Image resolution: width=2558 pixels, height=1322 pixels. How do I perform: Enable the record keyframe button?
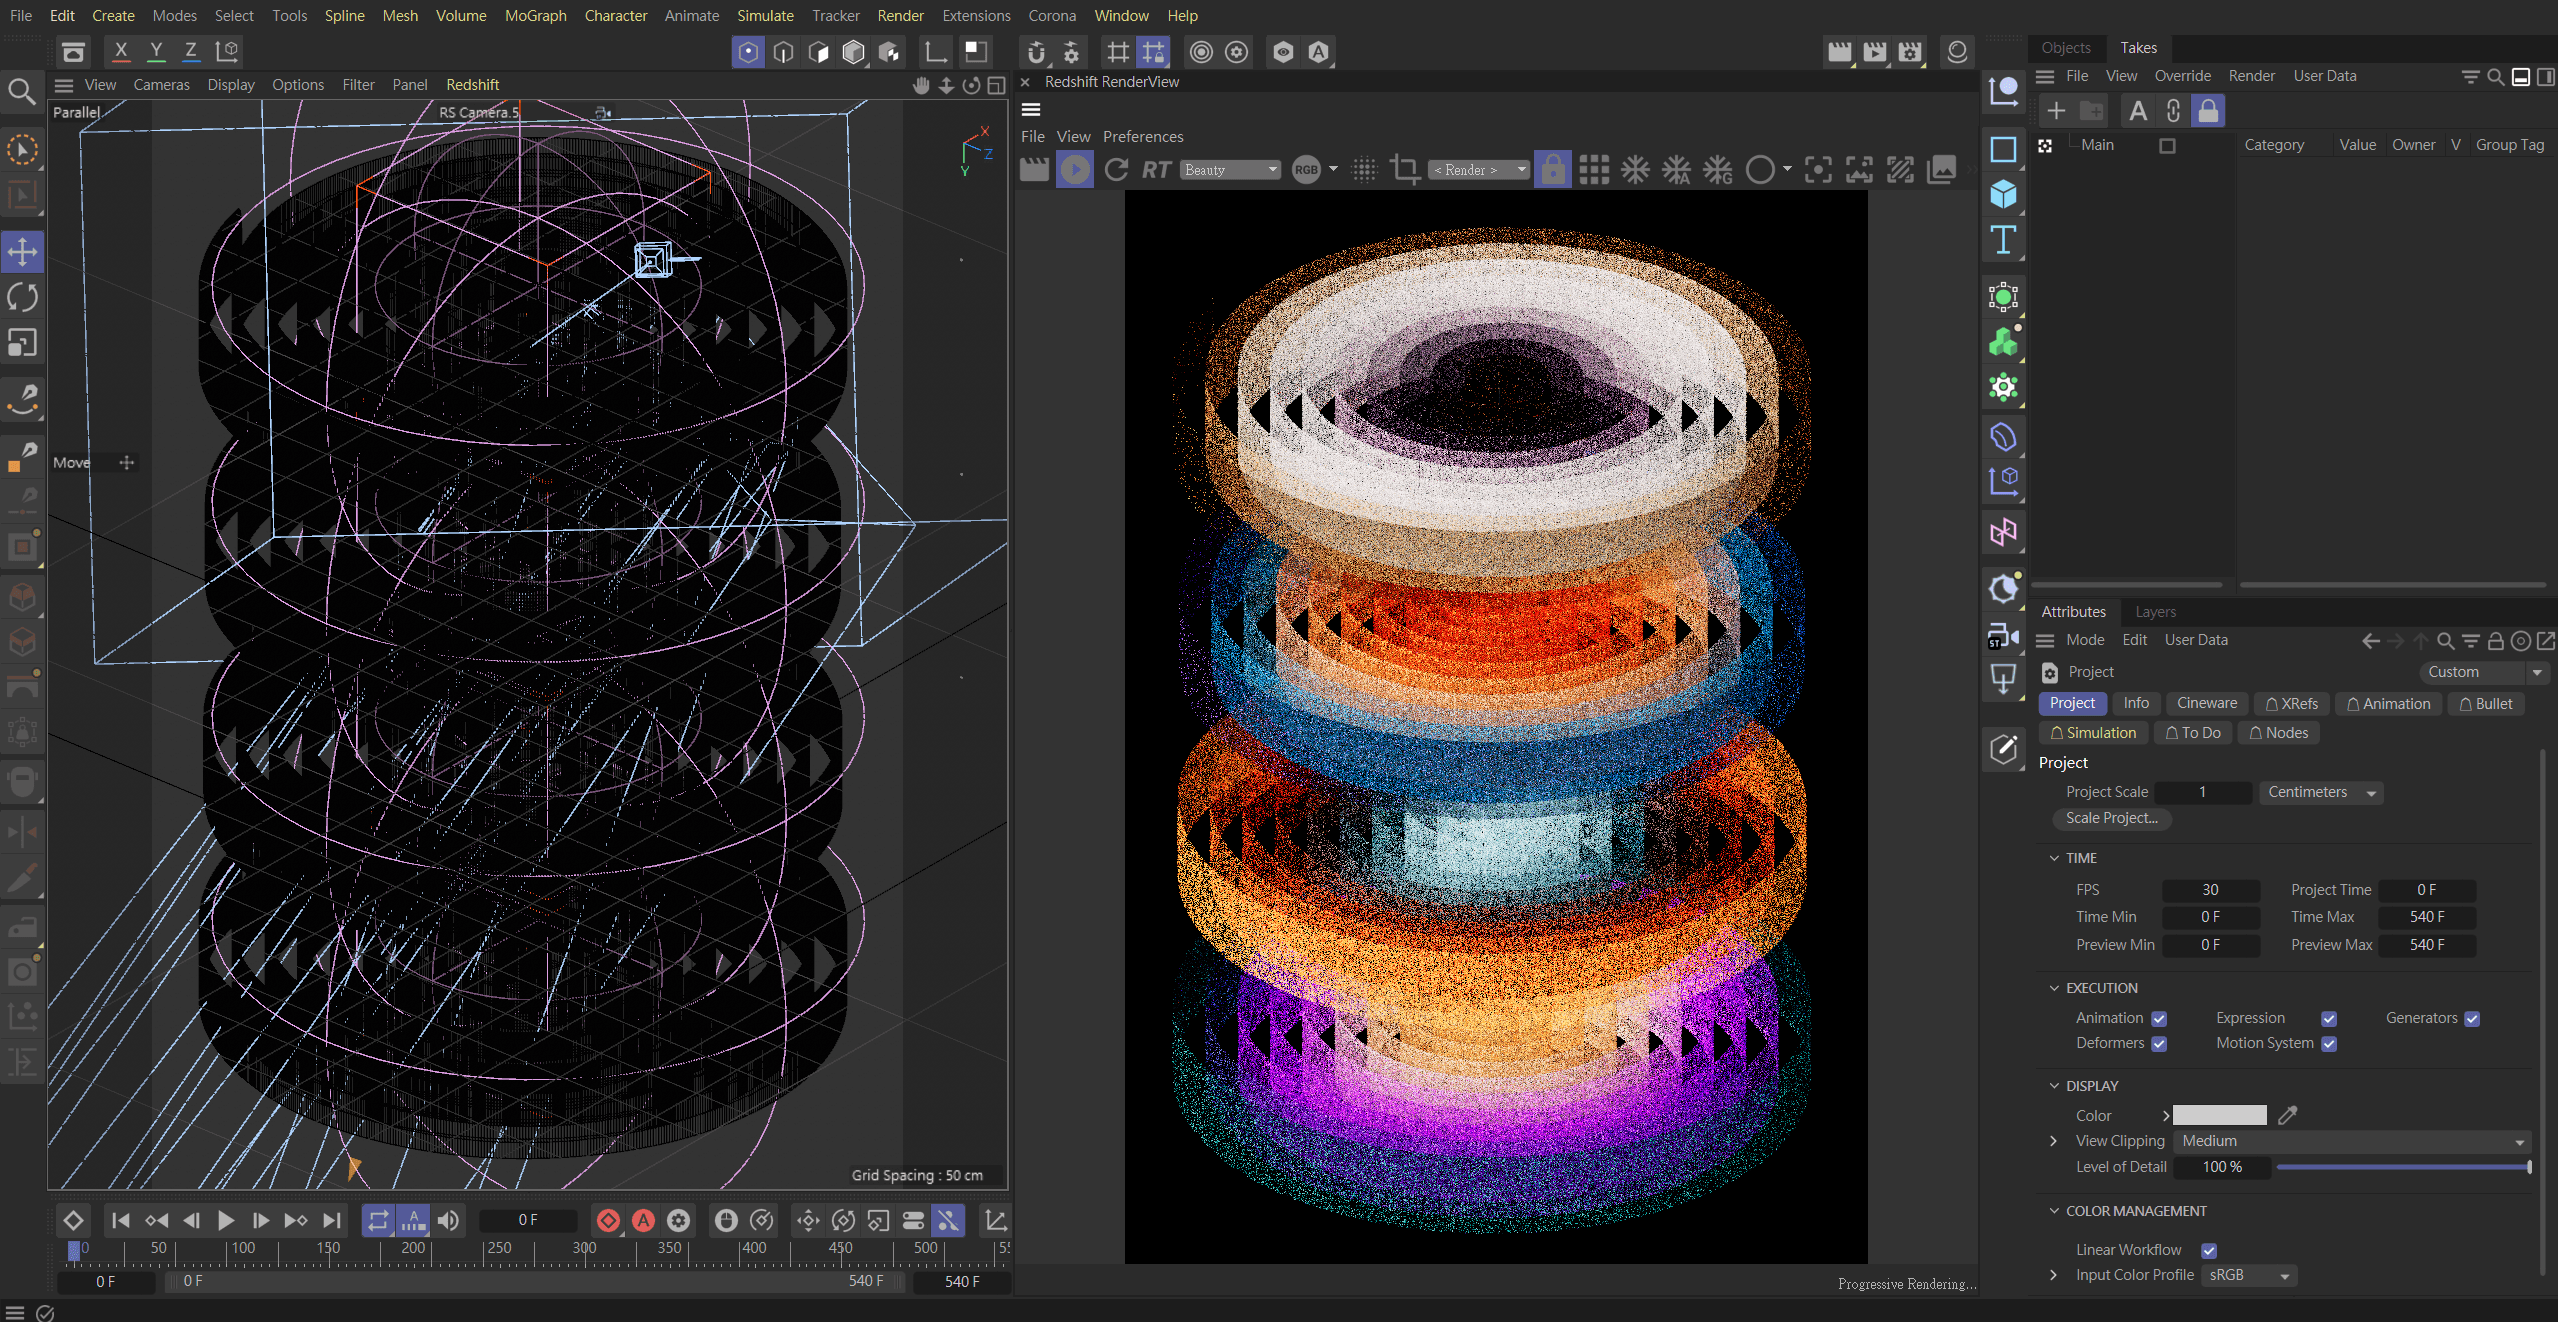coord(608,1220)
